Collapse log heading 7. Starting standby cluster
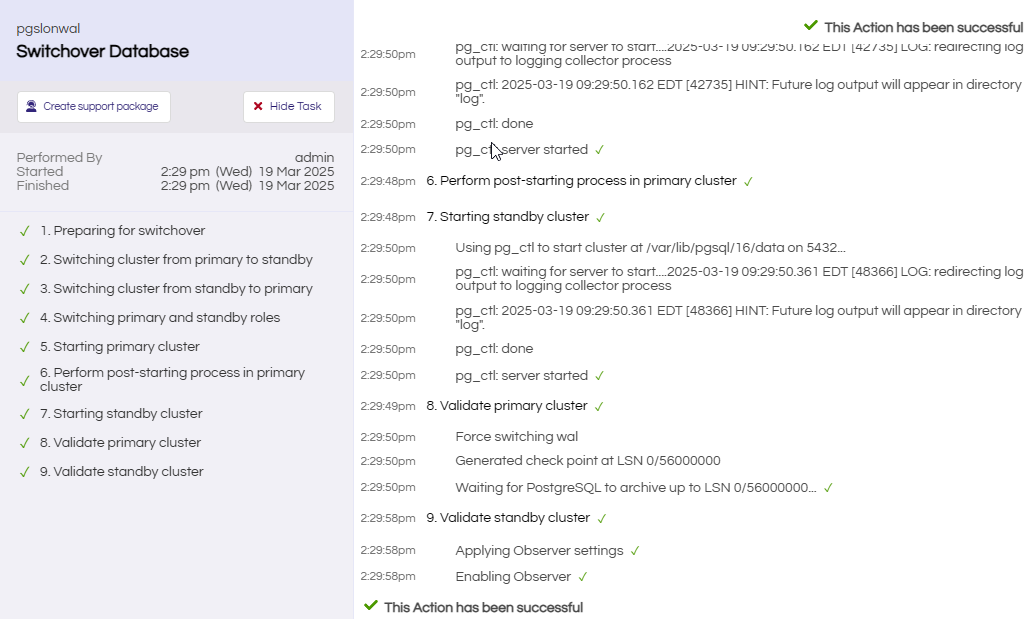 click(507, 217)
